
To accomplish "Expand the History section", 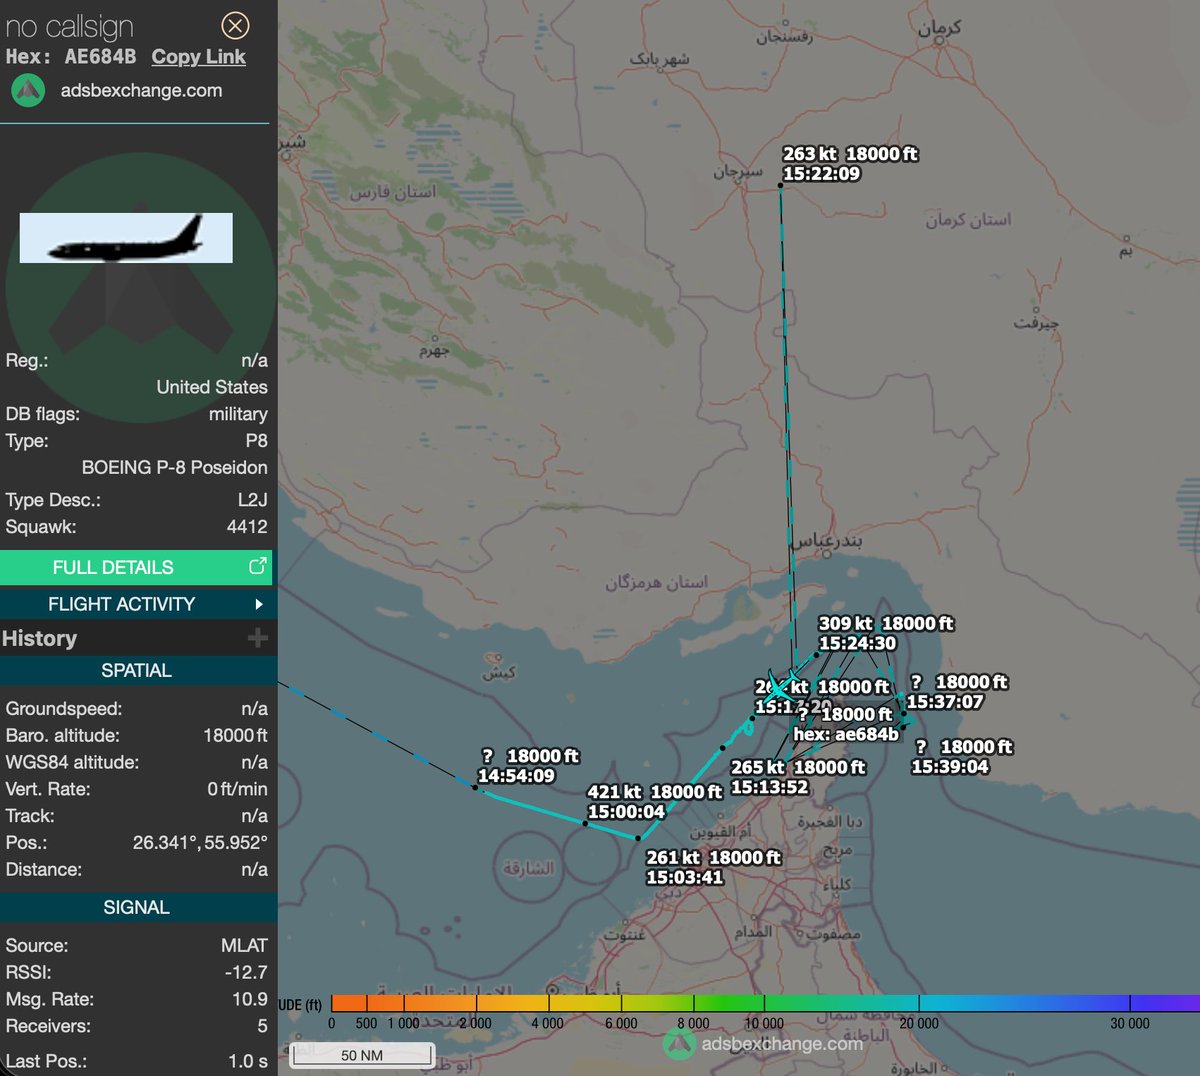I will click(138, 638).
